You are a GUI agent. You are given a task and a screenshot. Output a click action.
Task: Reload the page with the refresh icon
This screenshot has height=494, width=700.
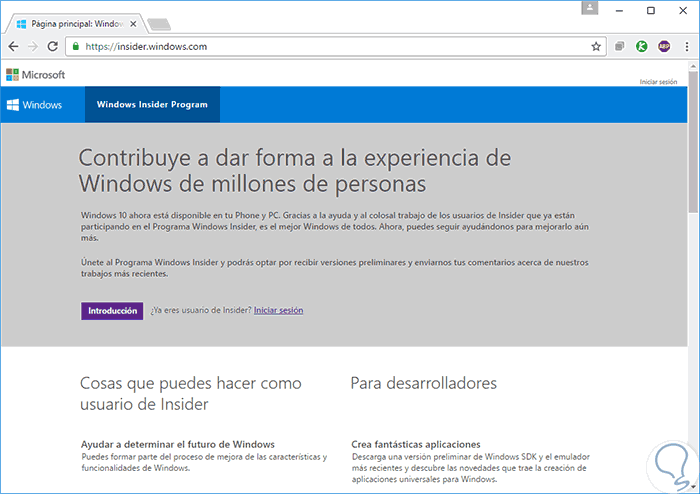pos(53,46)
